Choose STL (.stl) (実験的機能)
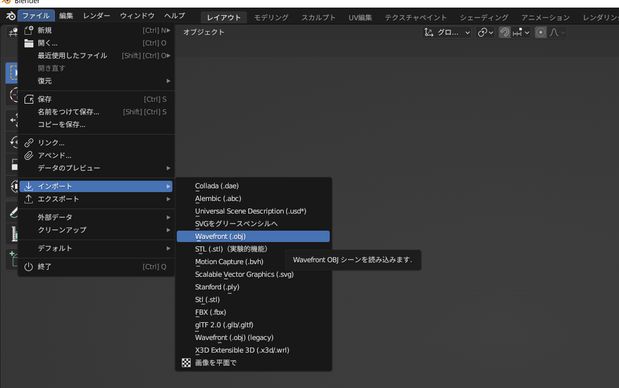 253,249
